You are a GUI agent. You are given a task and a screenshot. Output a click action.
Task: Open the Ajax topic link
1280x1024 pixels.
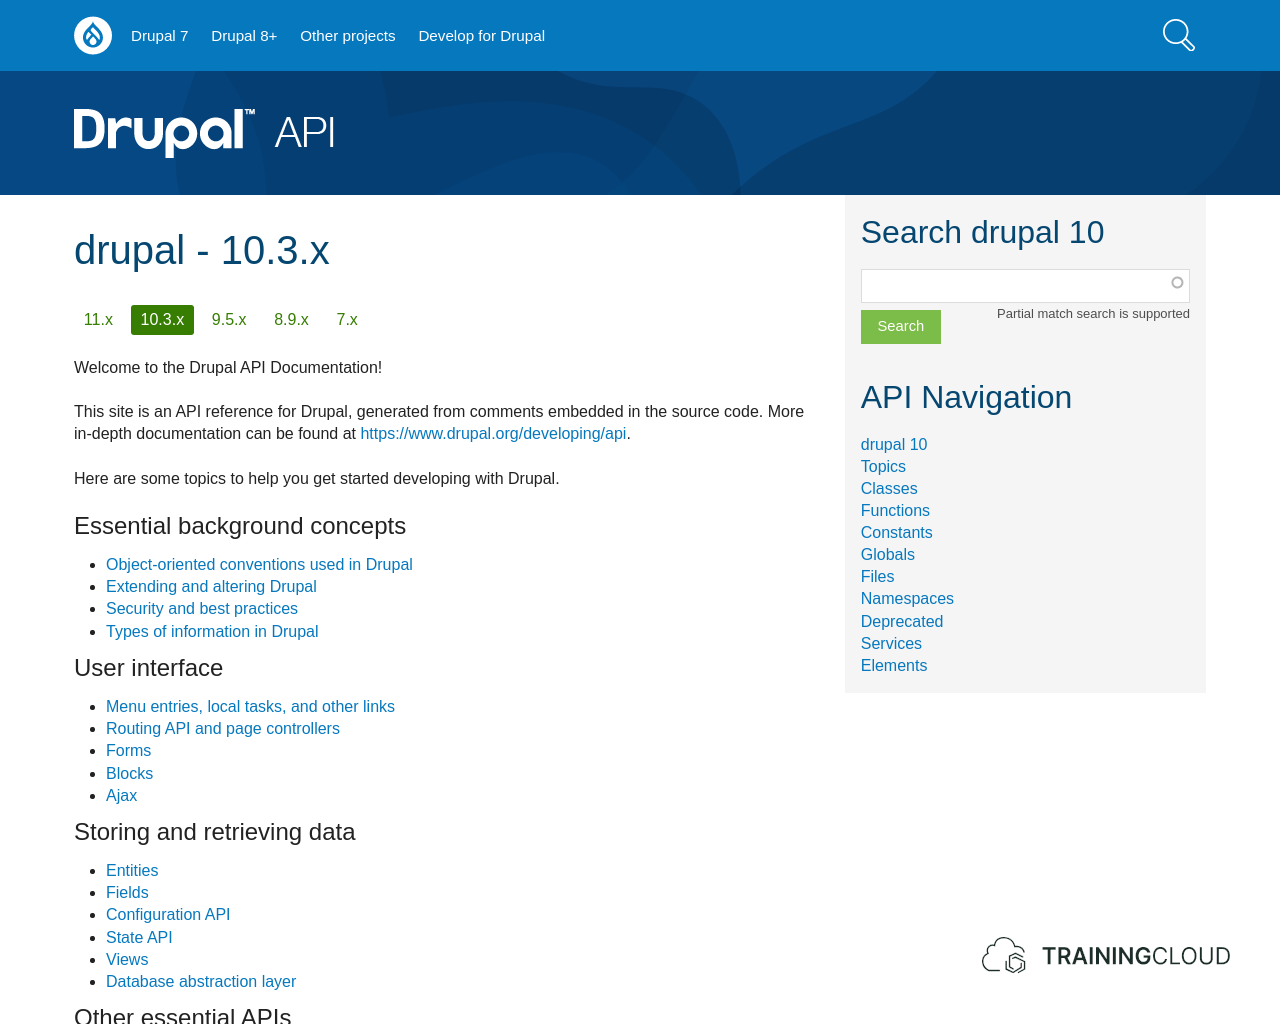121,796
